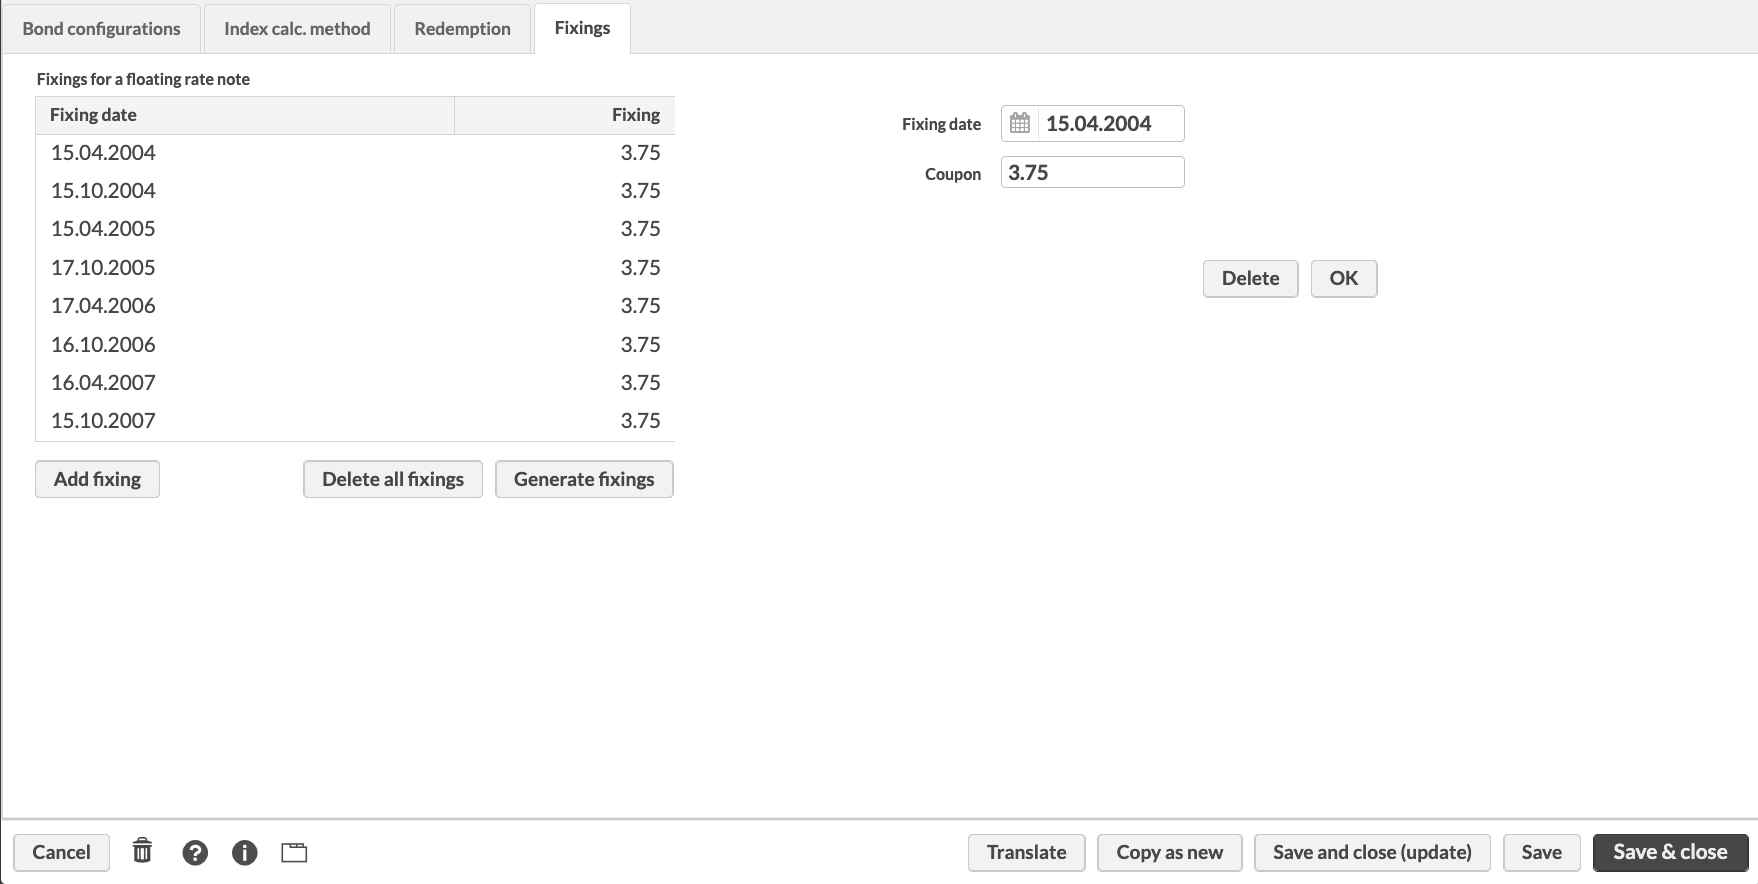
Task: Delete the selected fixing entry
Action: coord(1250,278)
